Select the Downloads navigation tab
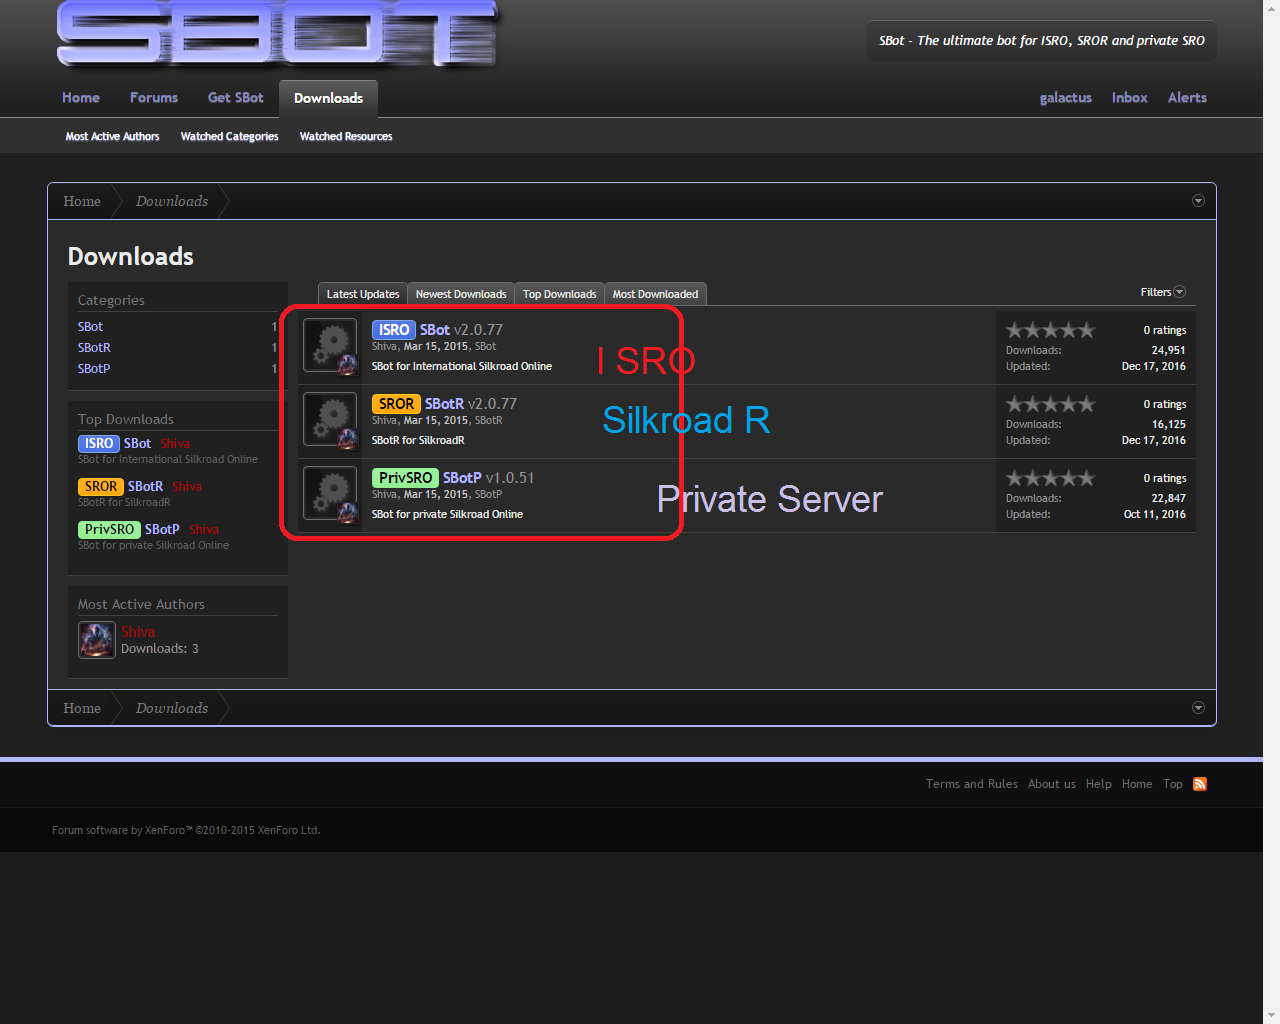This screenshot has height=1024, width=1280. click(328, 98)
